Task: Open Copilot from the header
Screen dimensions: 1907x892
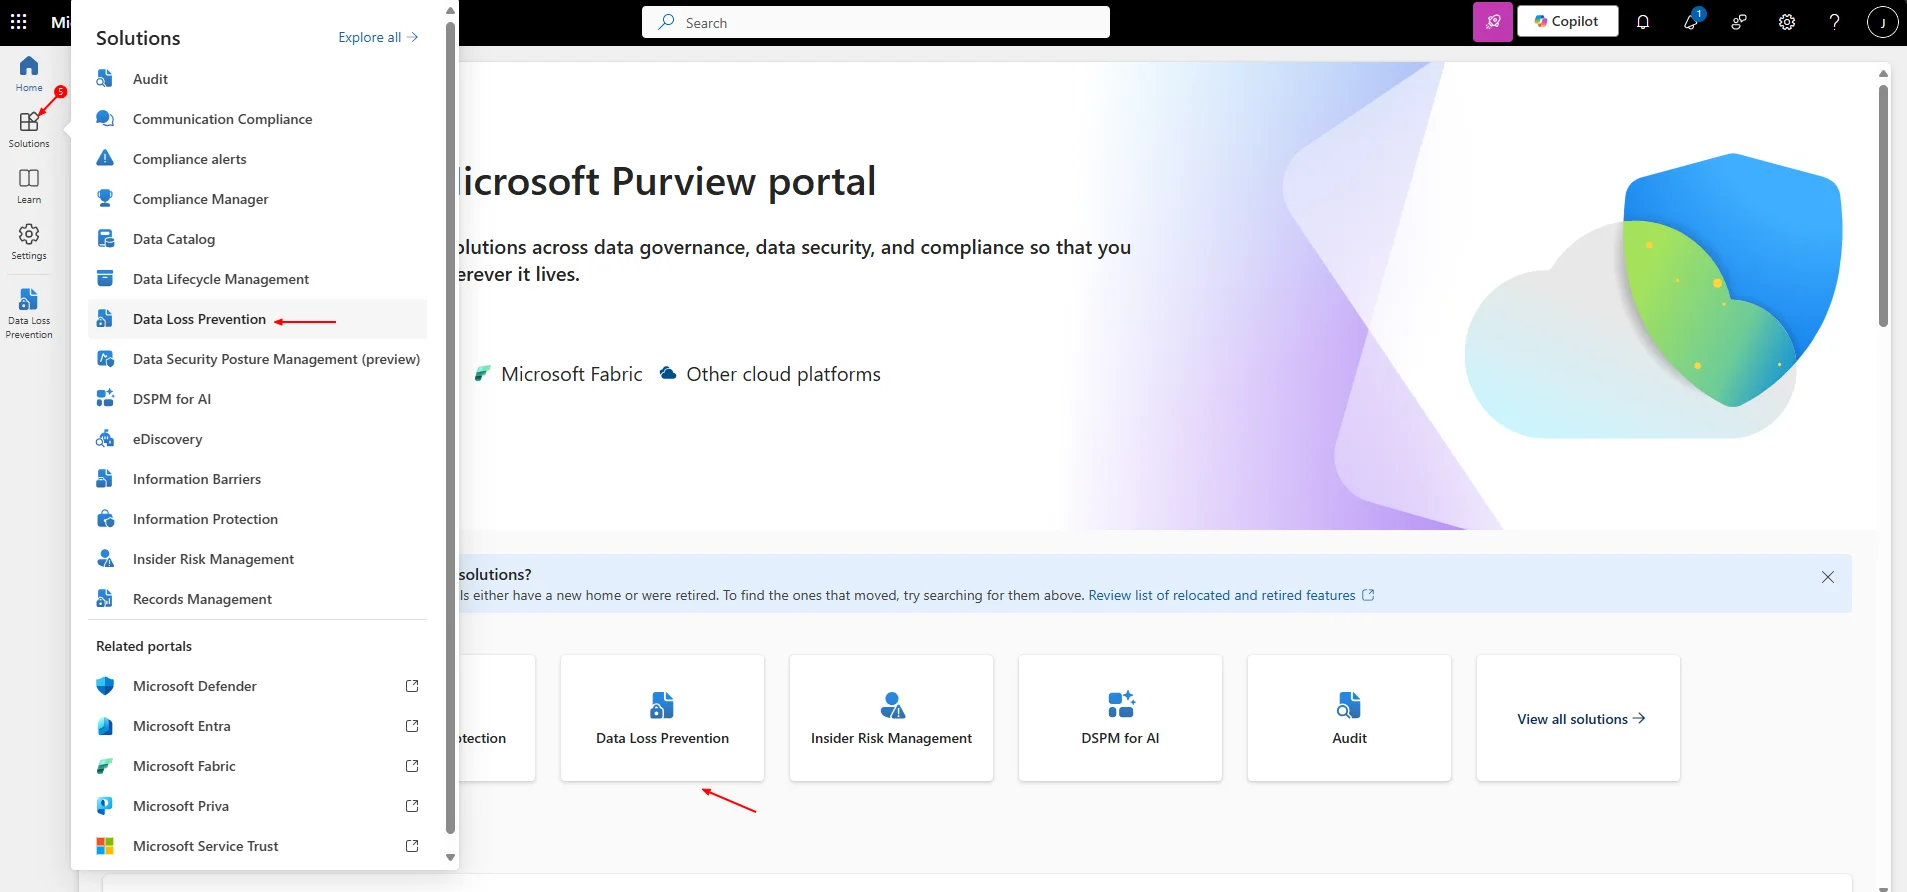Action: pos(1567,21)
